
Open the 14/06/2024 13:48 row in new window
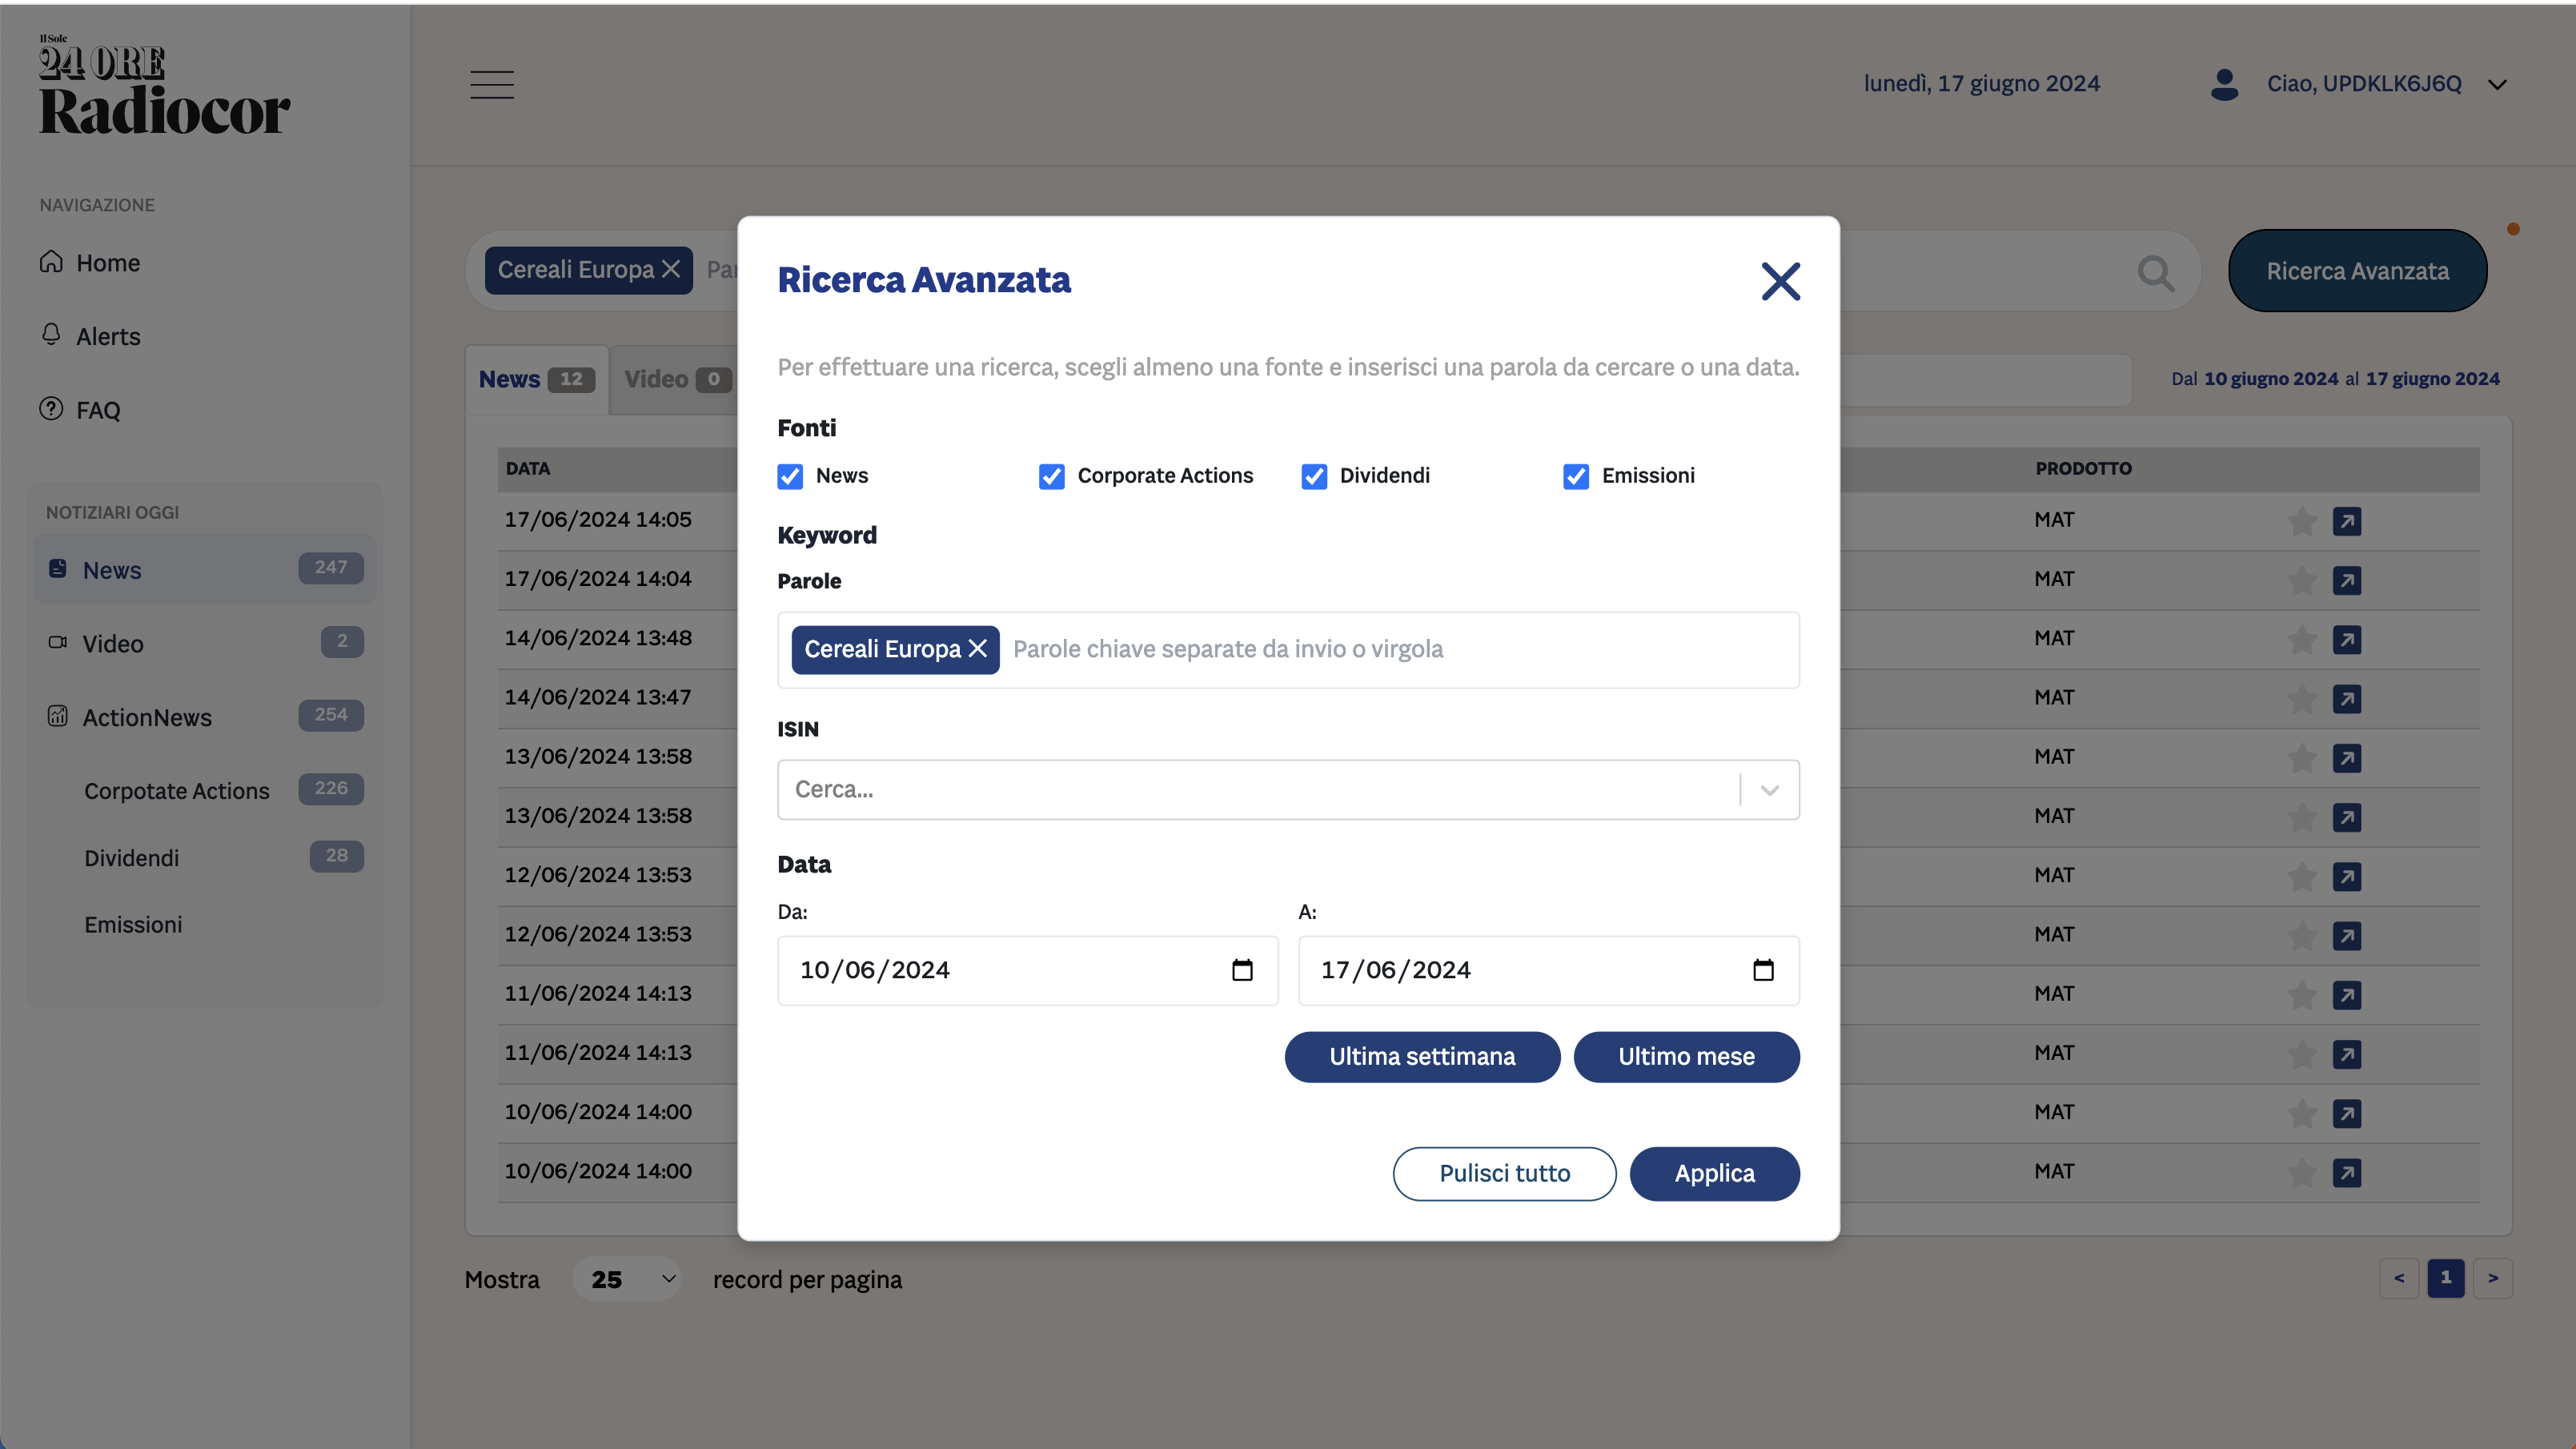pyautogui.click(x=2347, y=639)
